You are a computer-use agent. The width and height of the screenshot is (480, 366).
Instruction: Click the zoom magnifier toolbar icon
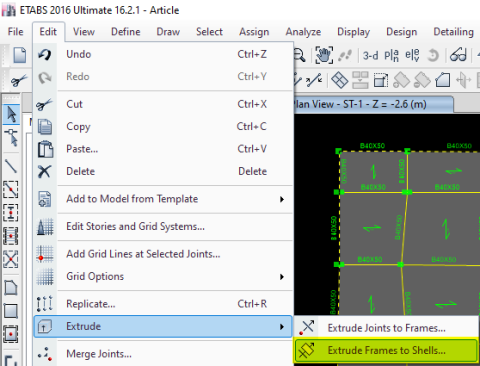tap(300, 55)
